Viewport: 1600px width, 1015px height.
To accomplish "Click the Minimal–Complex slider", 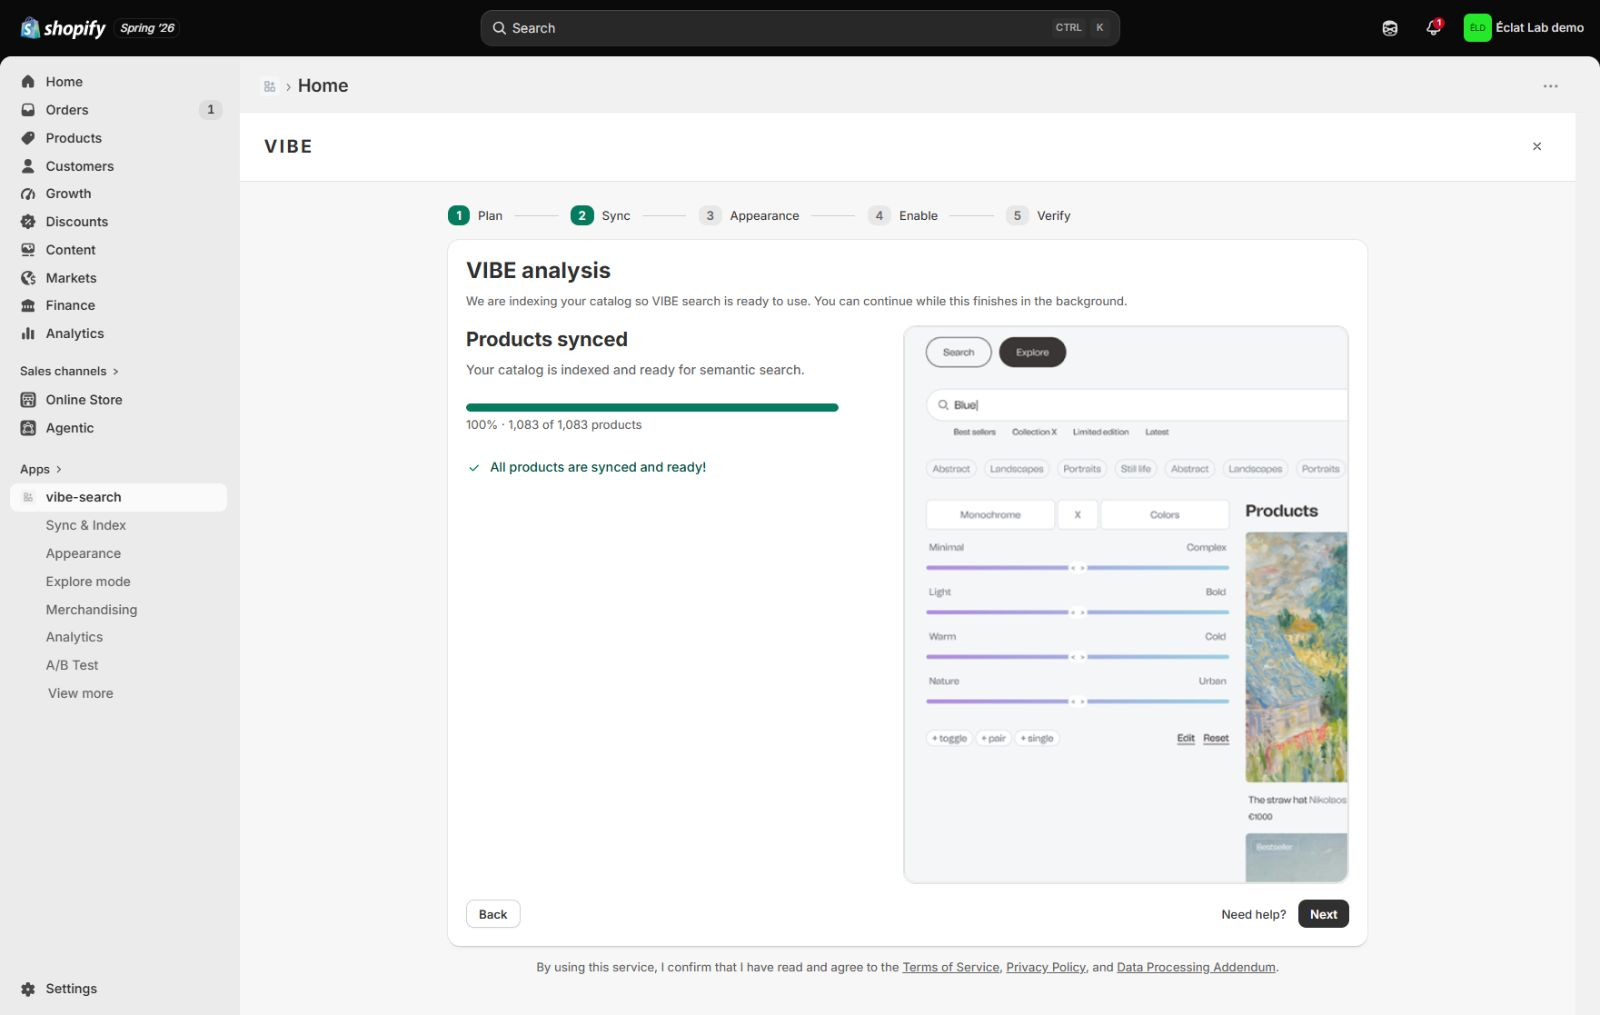I will click(1077, 567).
